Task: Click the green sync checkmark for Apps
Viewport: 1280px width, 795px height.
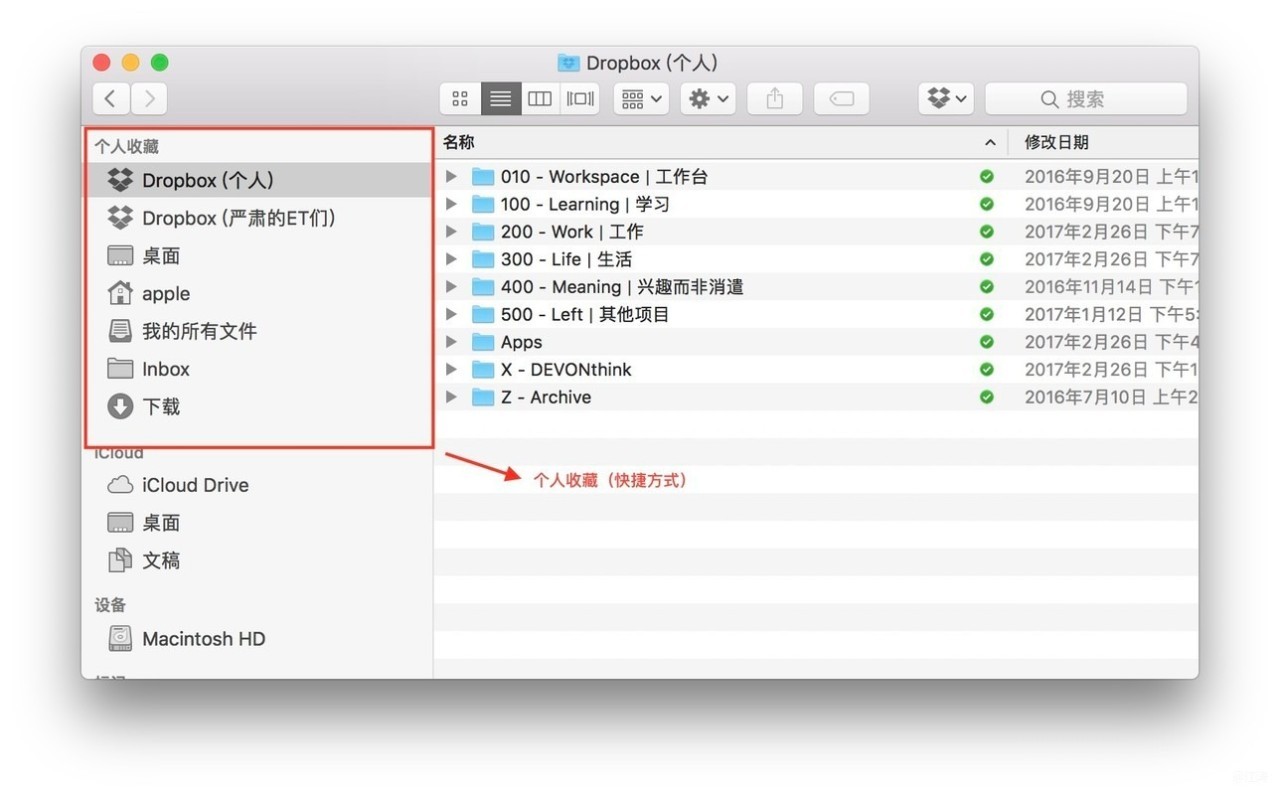Action: [987, 342]
